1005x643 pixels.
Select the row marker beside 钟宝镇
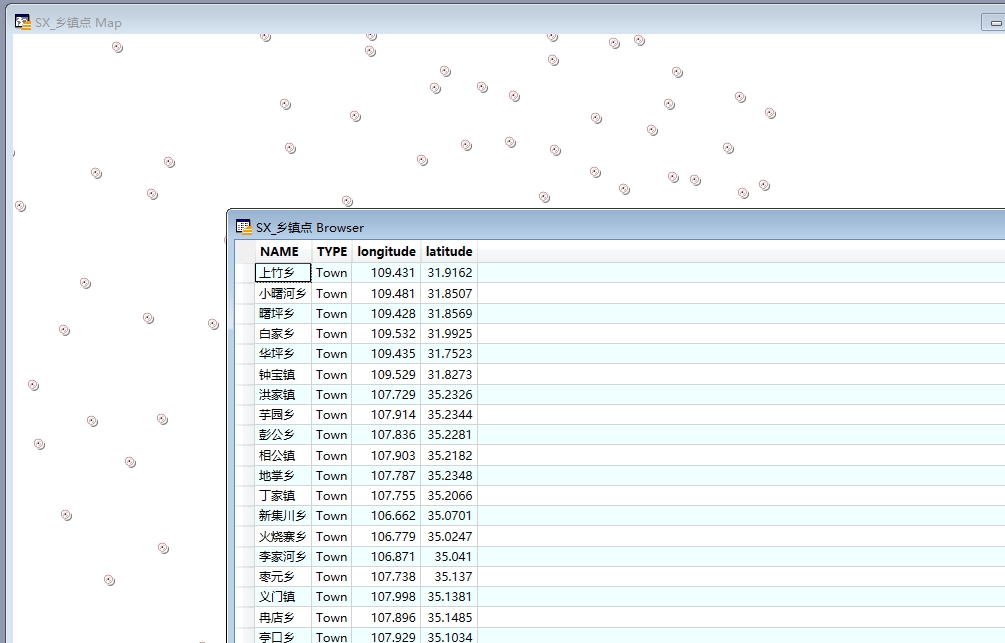click(244, 374)
